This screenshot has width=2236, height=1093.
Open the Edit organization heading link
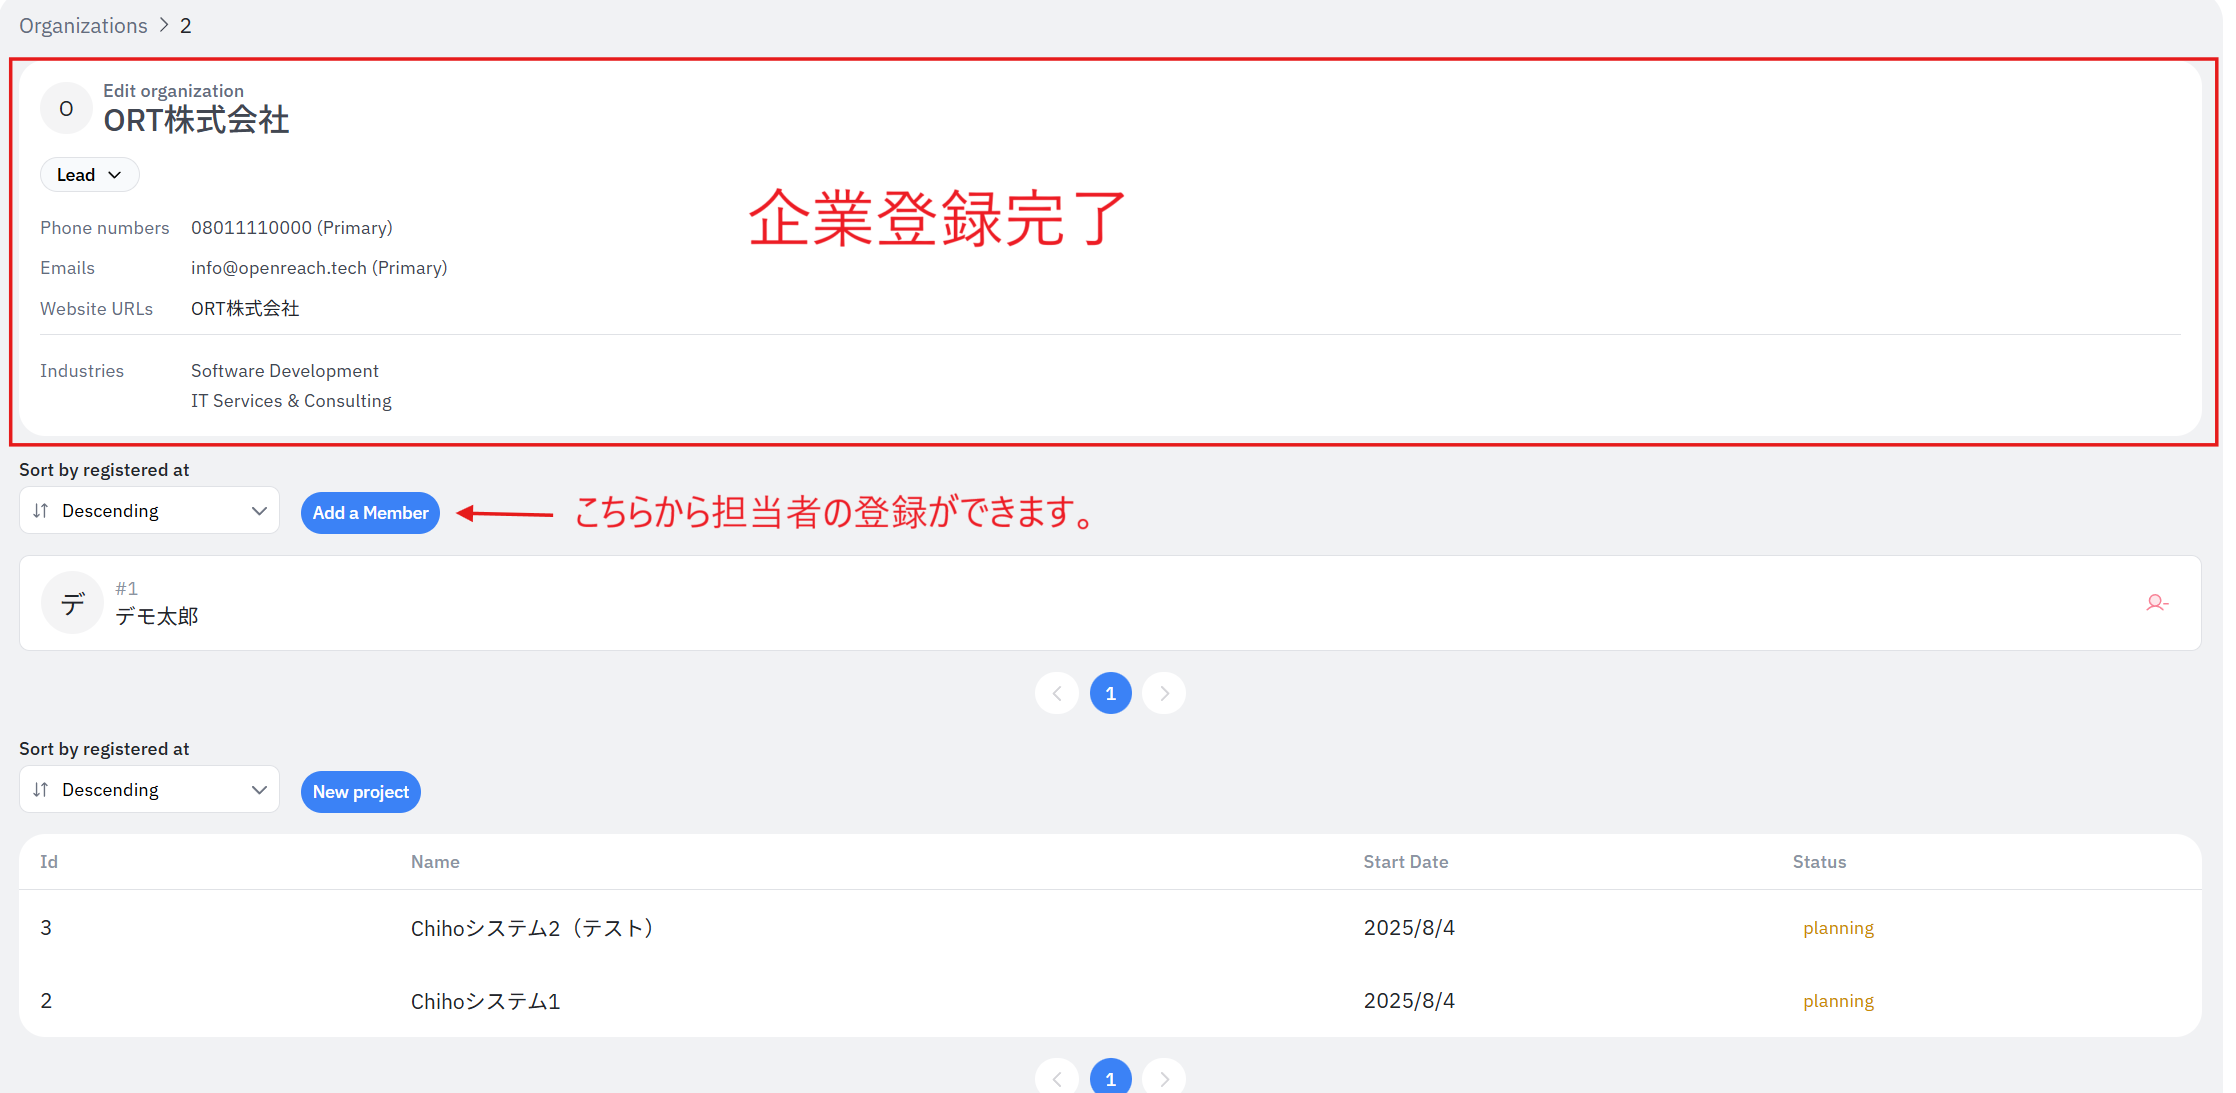173,91
